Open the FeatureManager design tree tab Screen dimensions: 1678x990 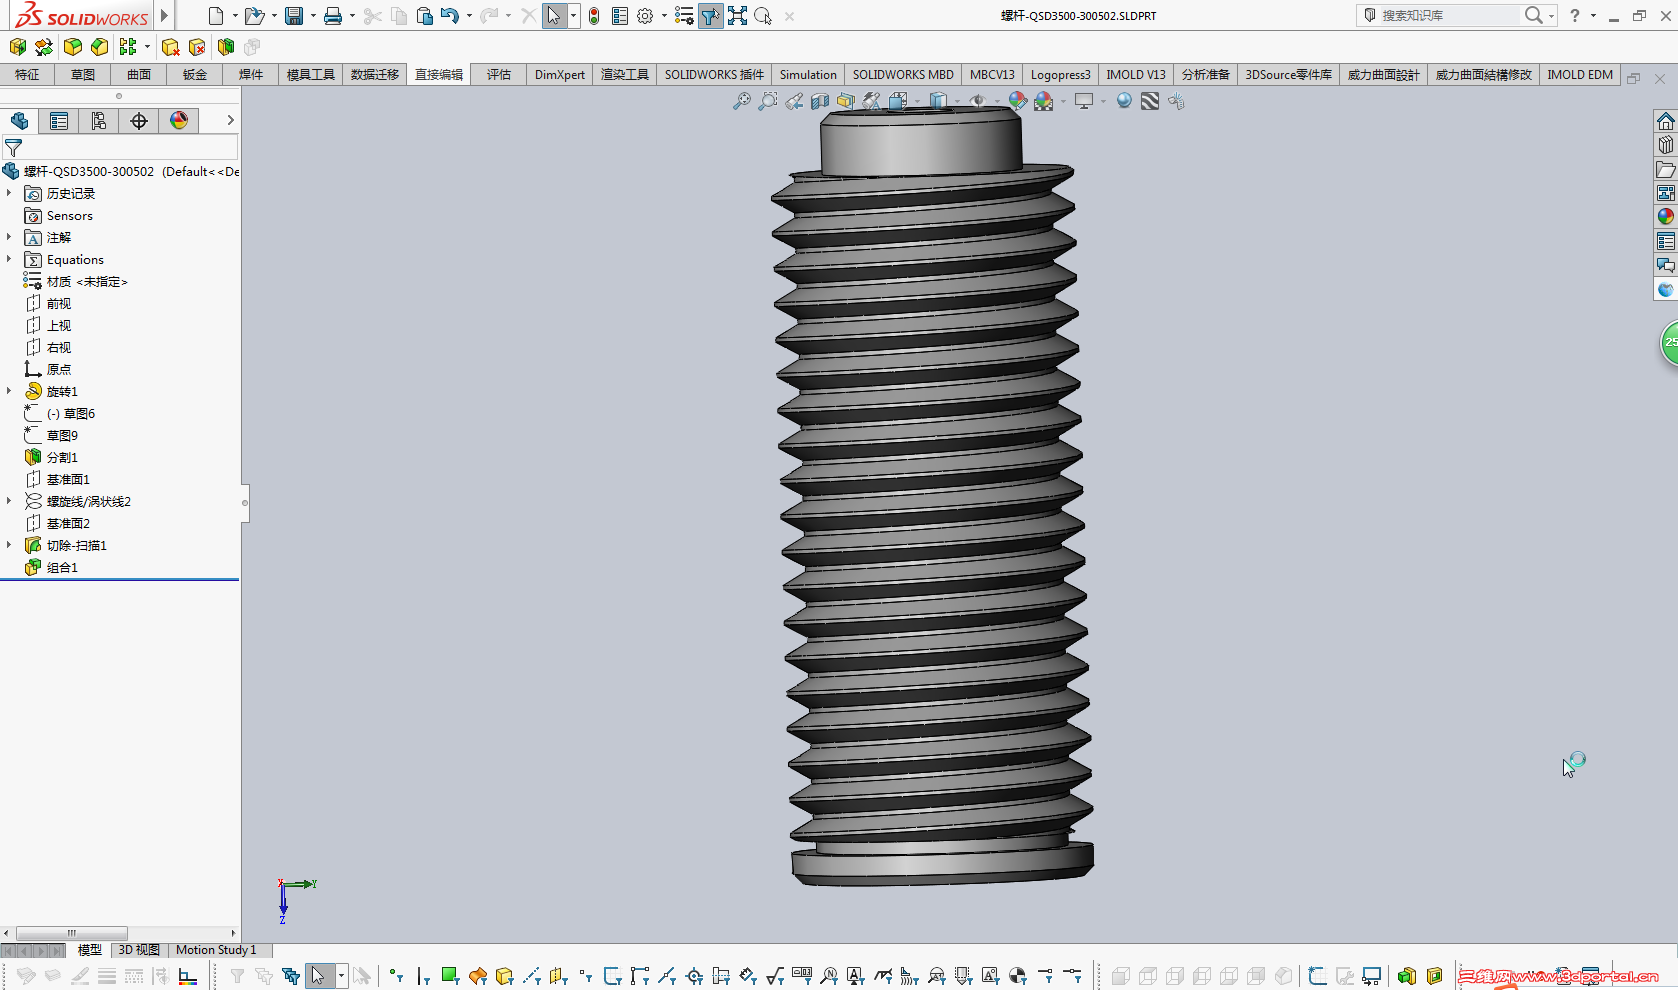point(19,121)
